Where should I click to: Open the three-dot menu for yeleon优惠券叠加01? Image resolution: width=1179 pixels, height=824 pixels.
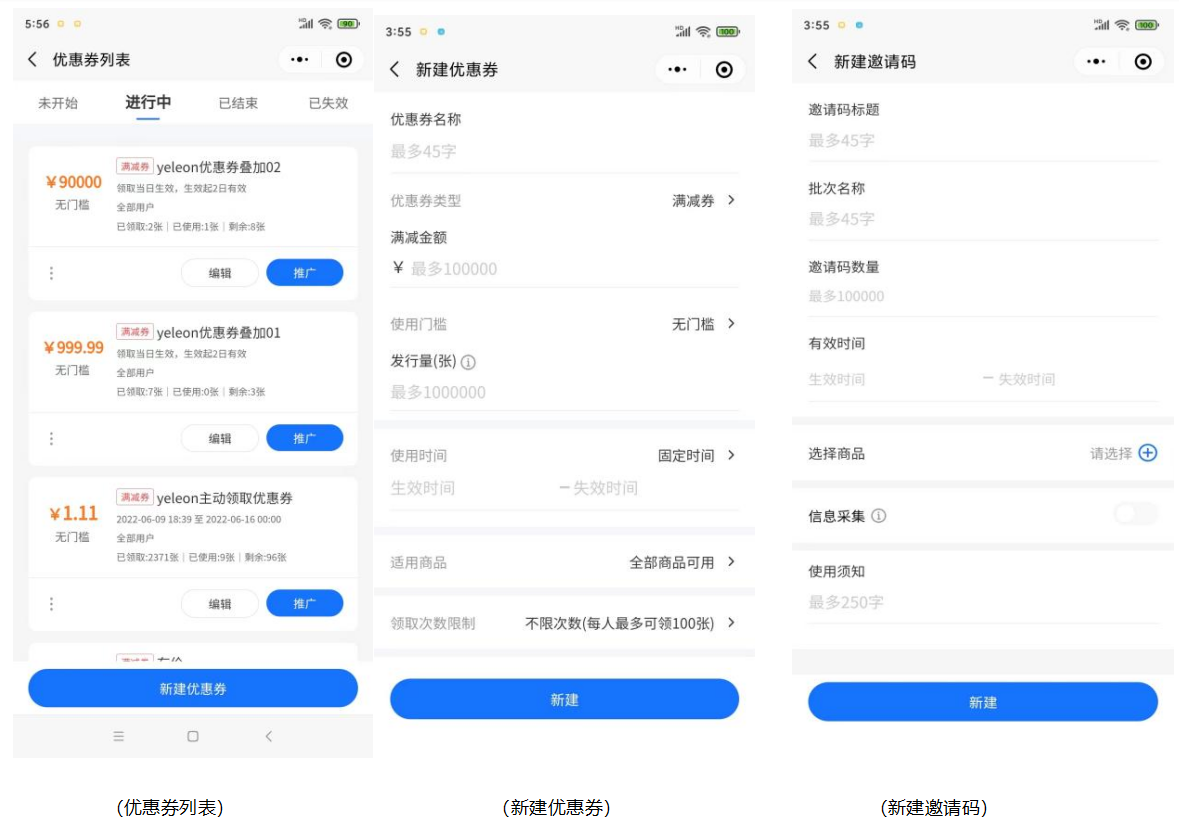[x=51, y=438]
